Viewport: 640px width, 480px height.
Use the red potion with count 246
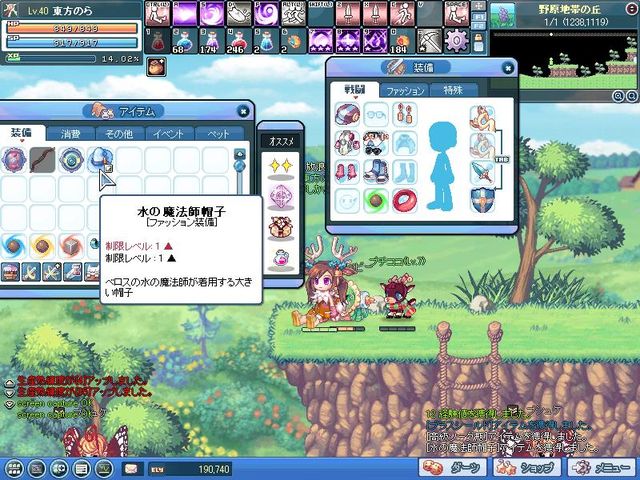[x=239, y=41]
